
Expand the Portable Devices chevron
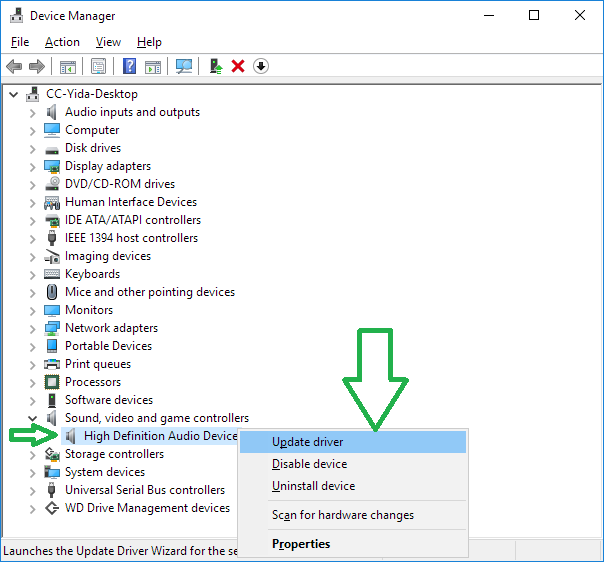33,347
